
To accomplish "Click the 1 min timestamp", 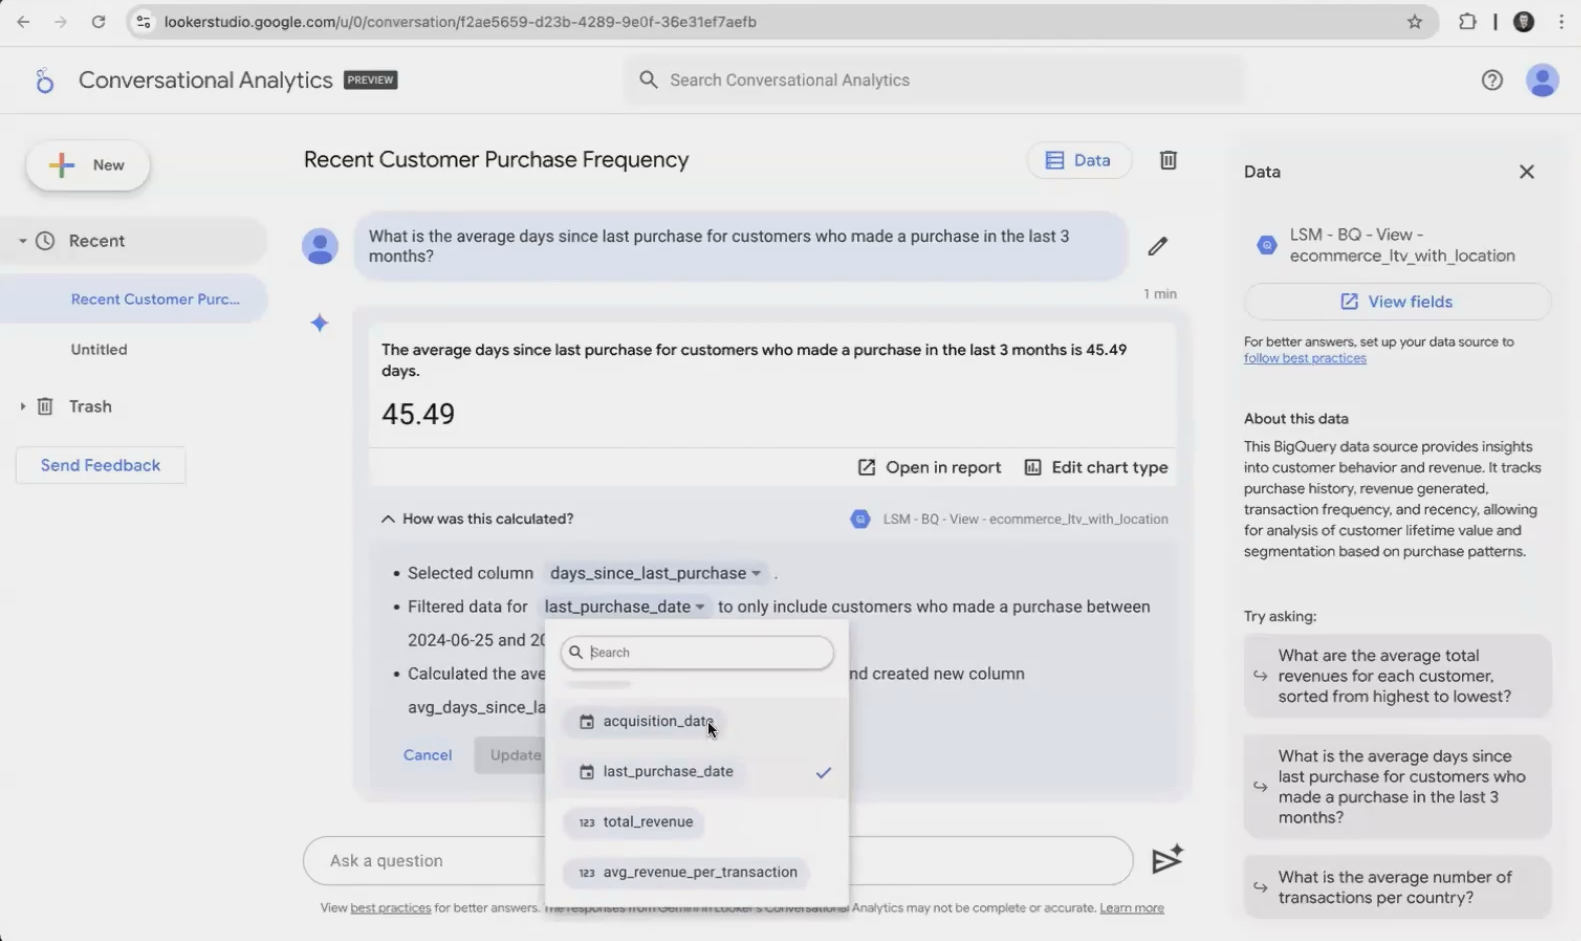I will [x=1160, y=294].
